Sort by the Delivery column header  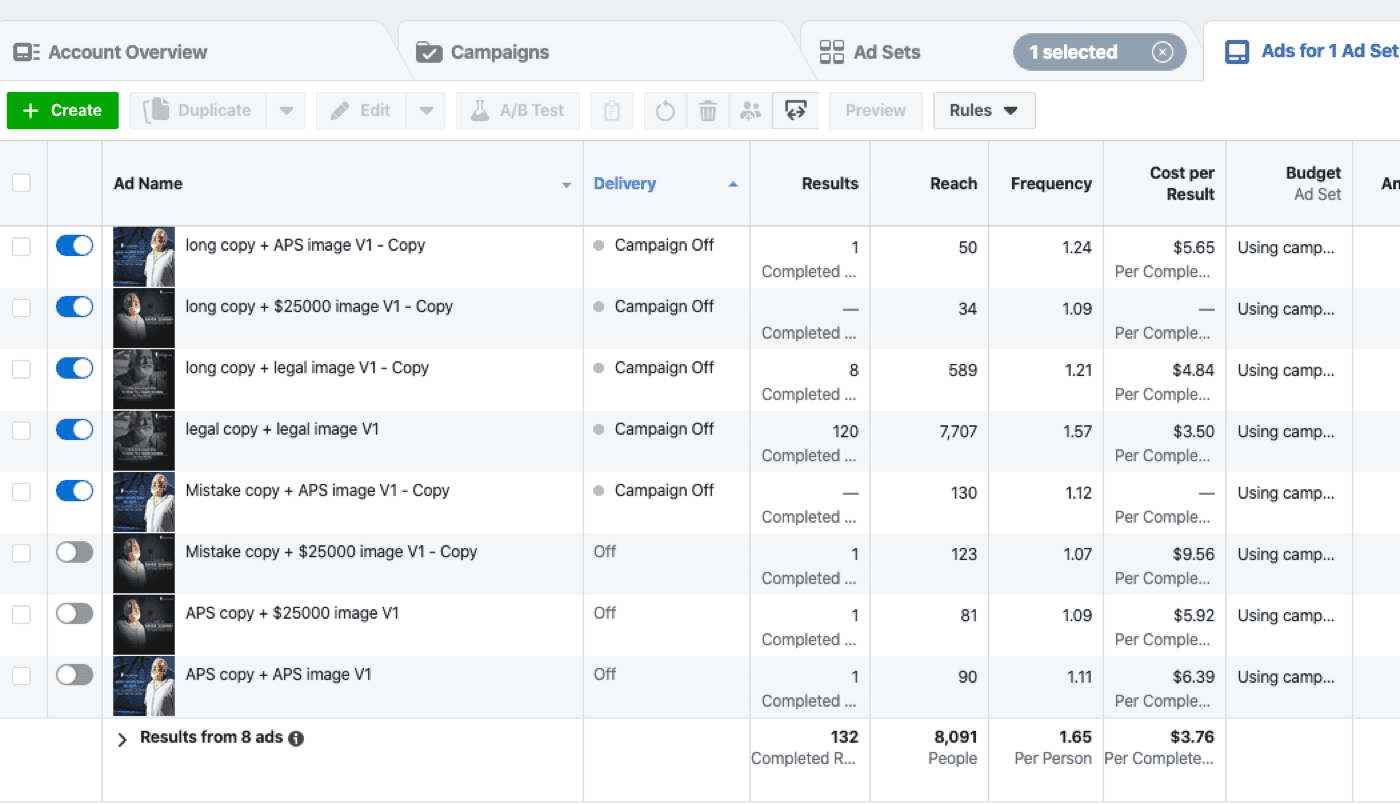click(625, 183)
